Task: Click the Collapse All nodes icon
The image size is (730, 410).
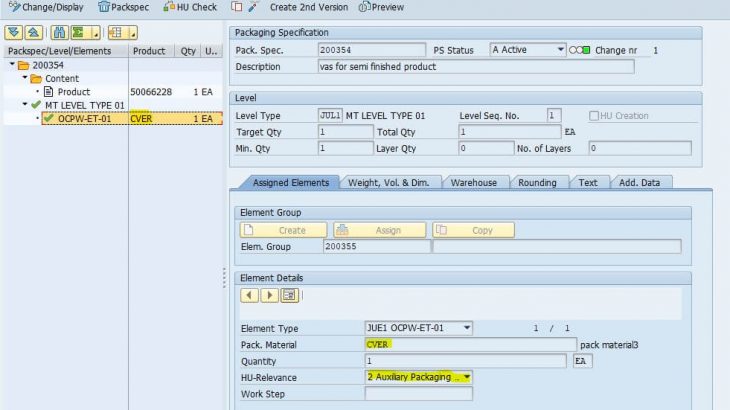Action: (x=32, y=32)
